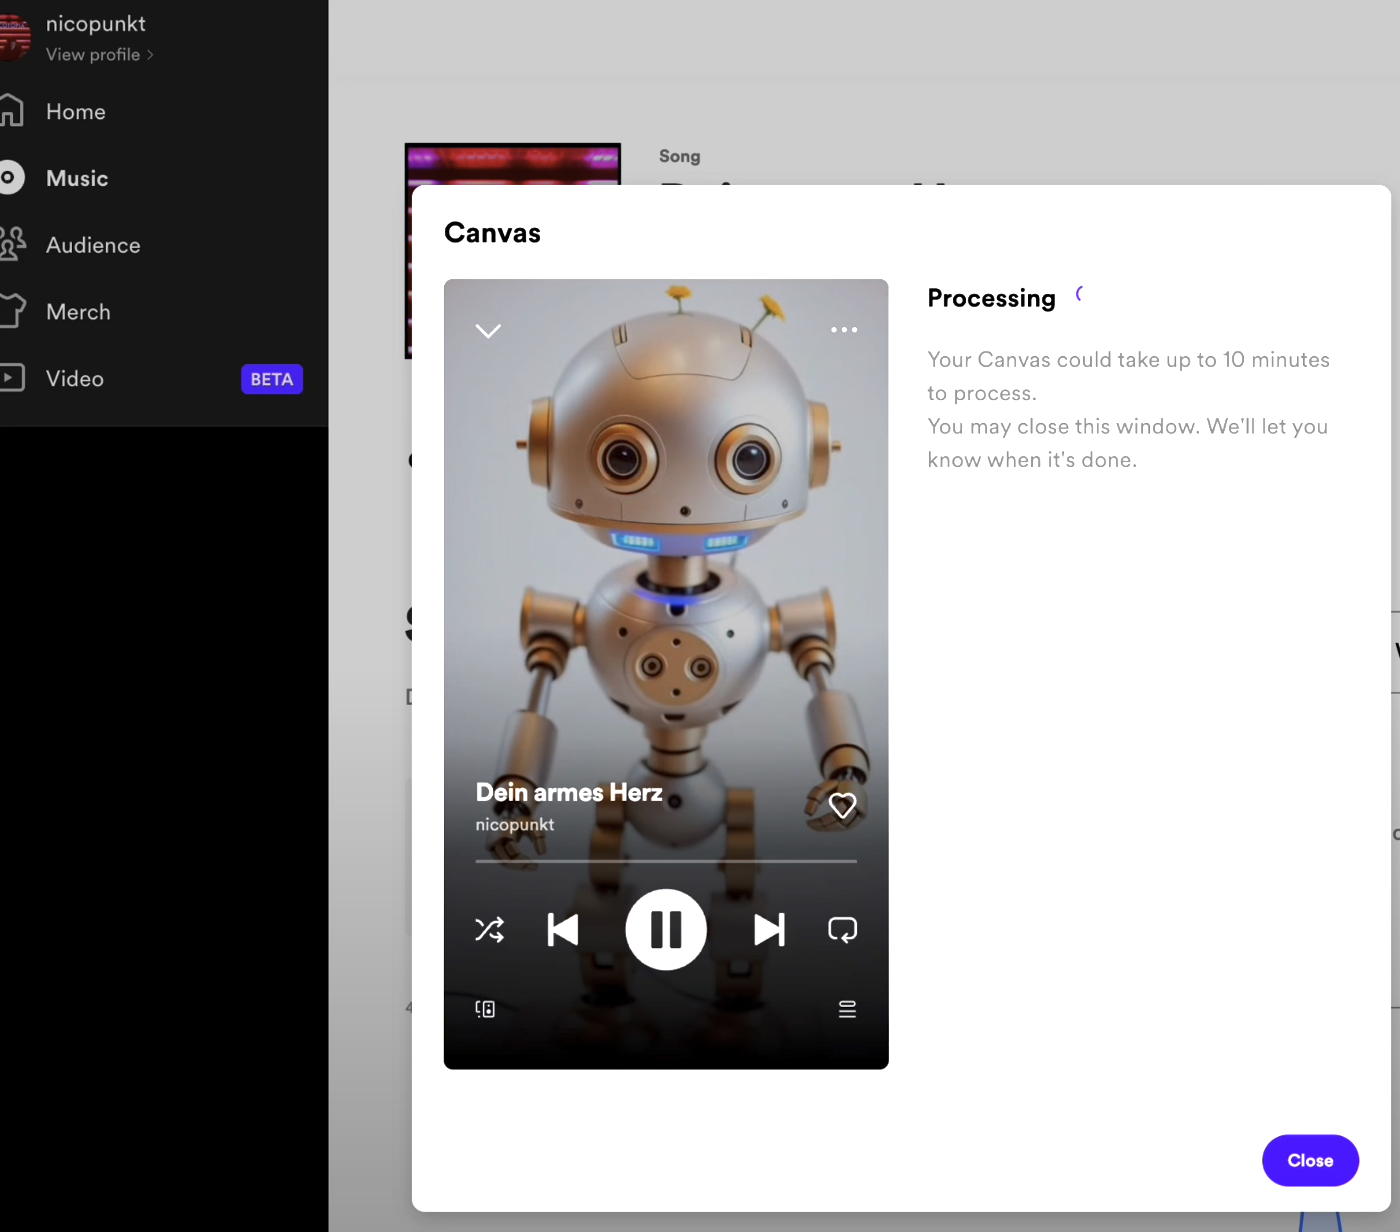Viewport: 1400px width, 1232px height.
Task: Switch to the Video BETA section
Action: 74,378
